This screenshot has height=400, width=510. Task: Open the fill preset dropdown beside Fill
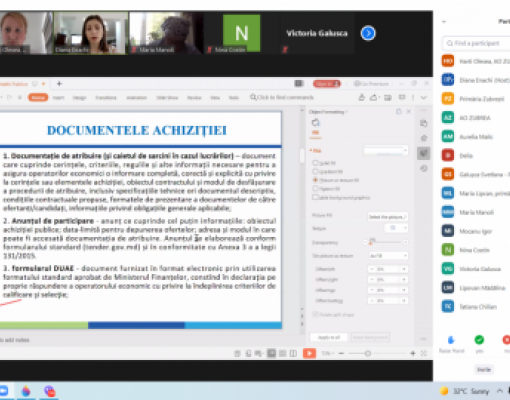coord(386,151)
